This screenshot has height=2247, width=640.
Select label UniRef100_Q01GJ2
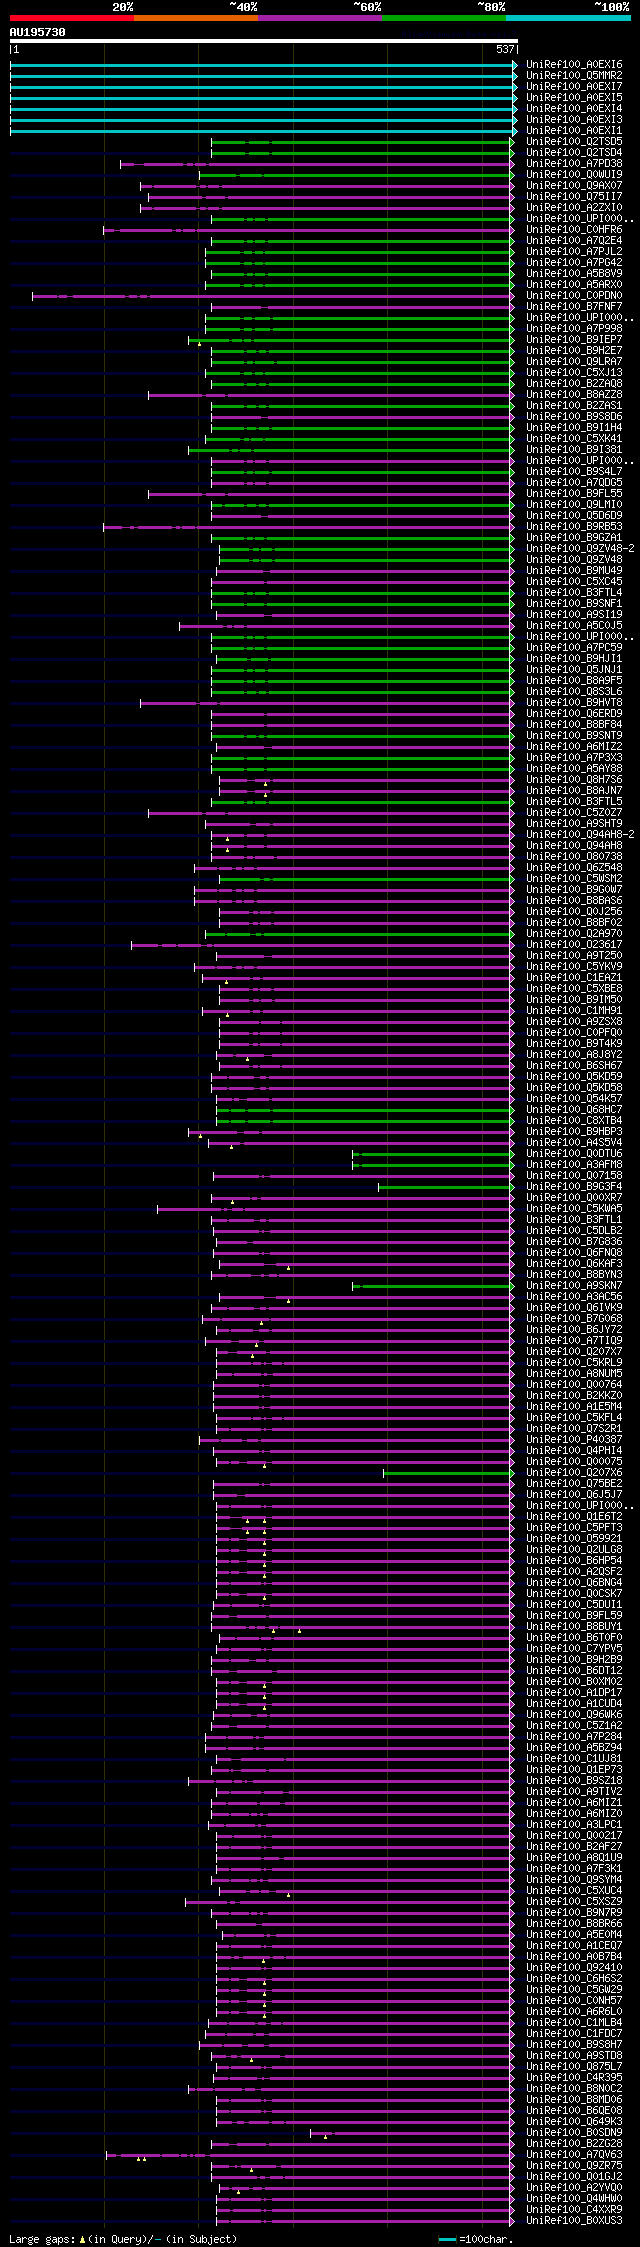[x=574, y=2177]
